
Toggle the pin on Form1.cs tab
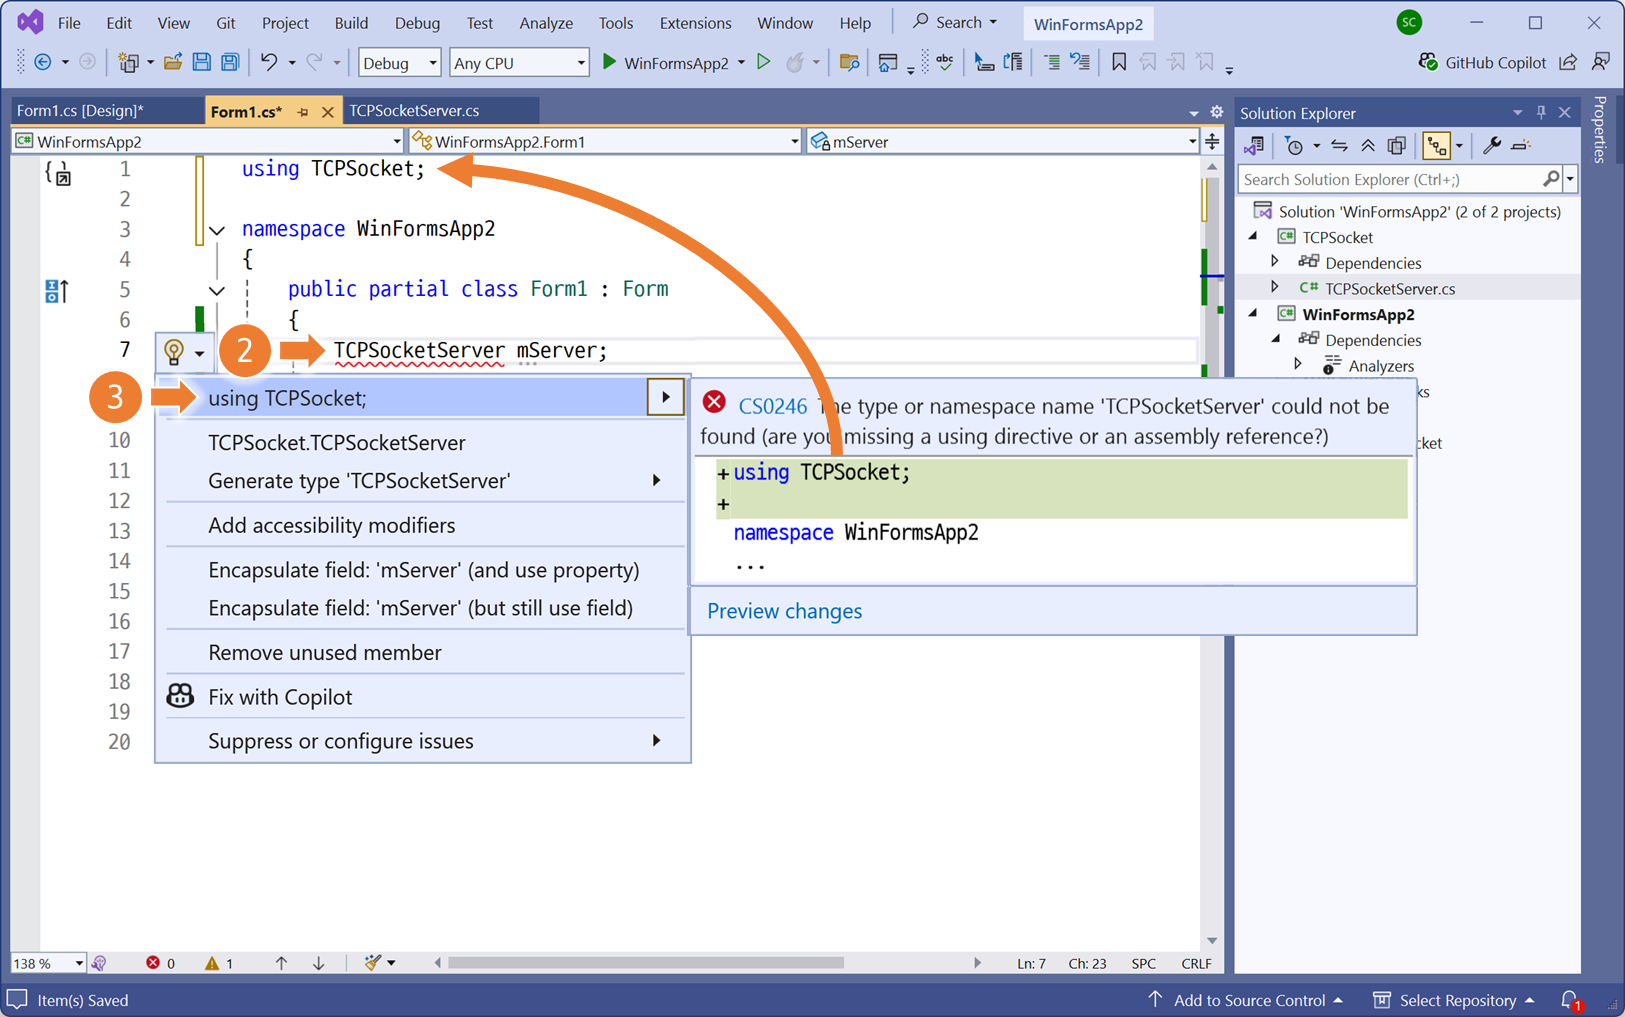(x=303, y=112)
